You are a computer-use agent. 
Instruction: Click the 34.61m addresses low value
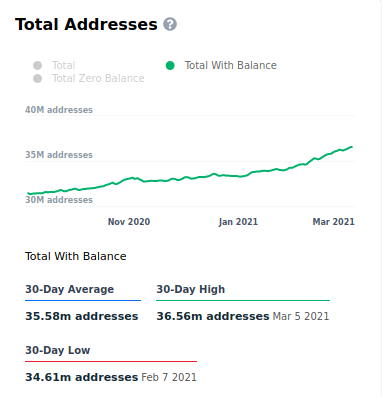[82, 377]
